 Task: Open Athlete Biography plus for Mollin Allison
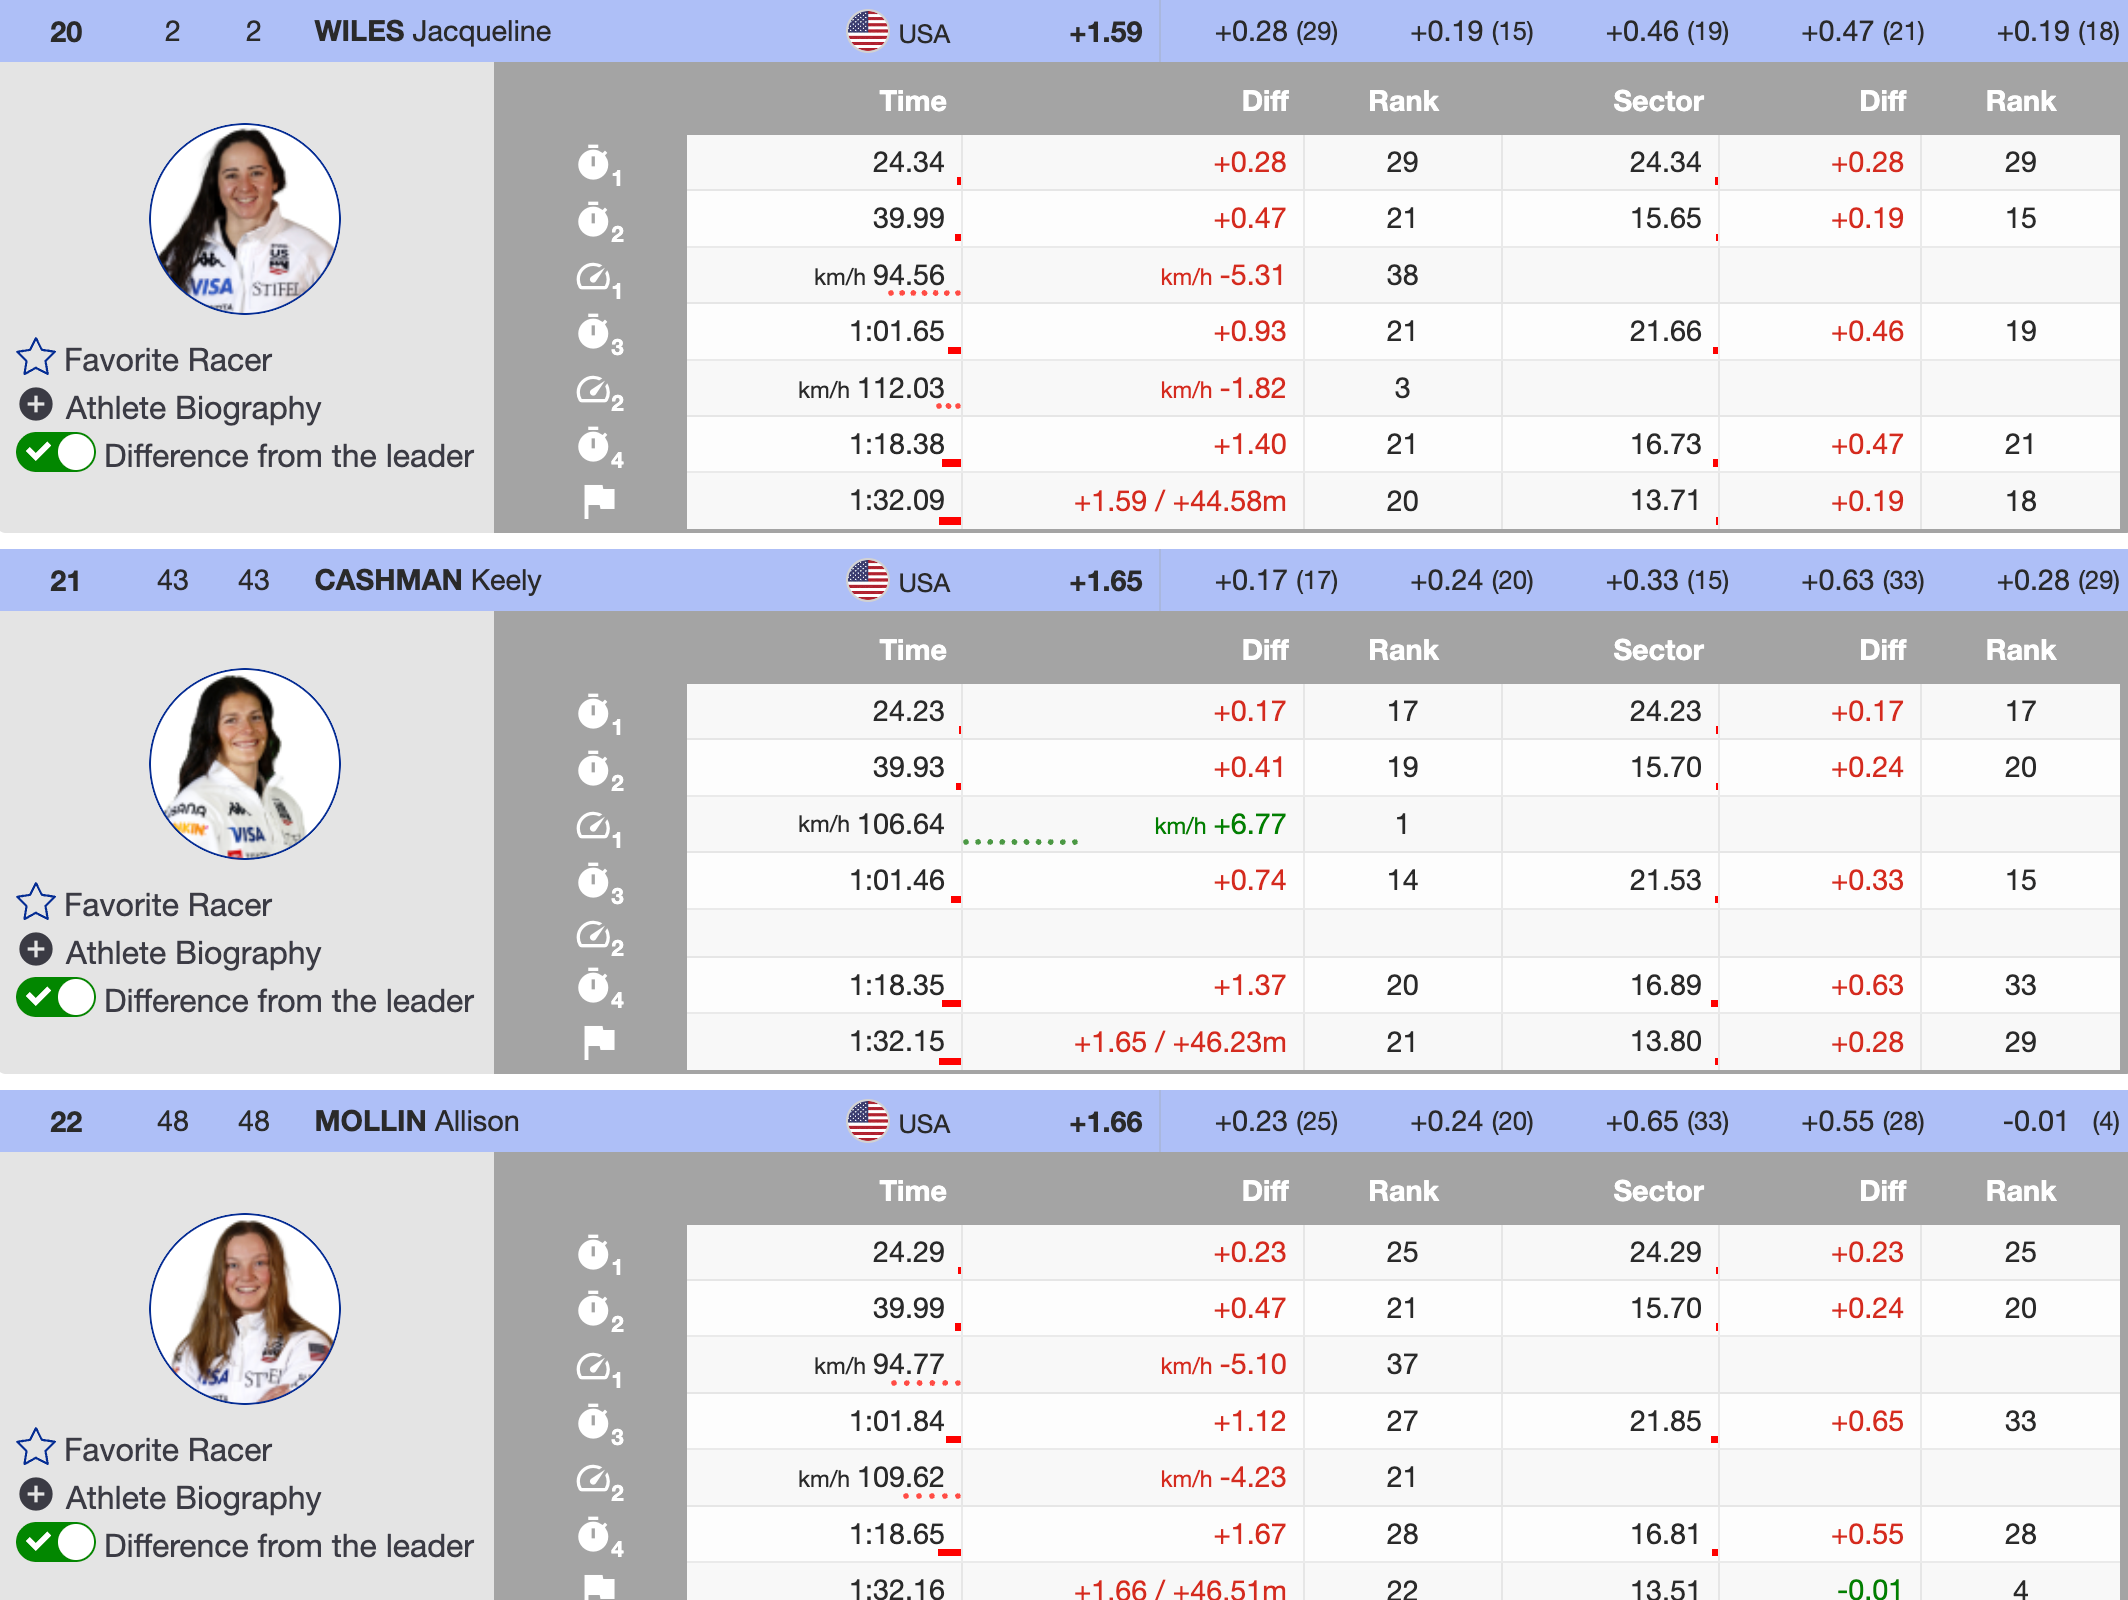36,1496
